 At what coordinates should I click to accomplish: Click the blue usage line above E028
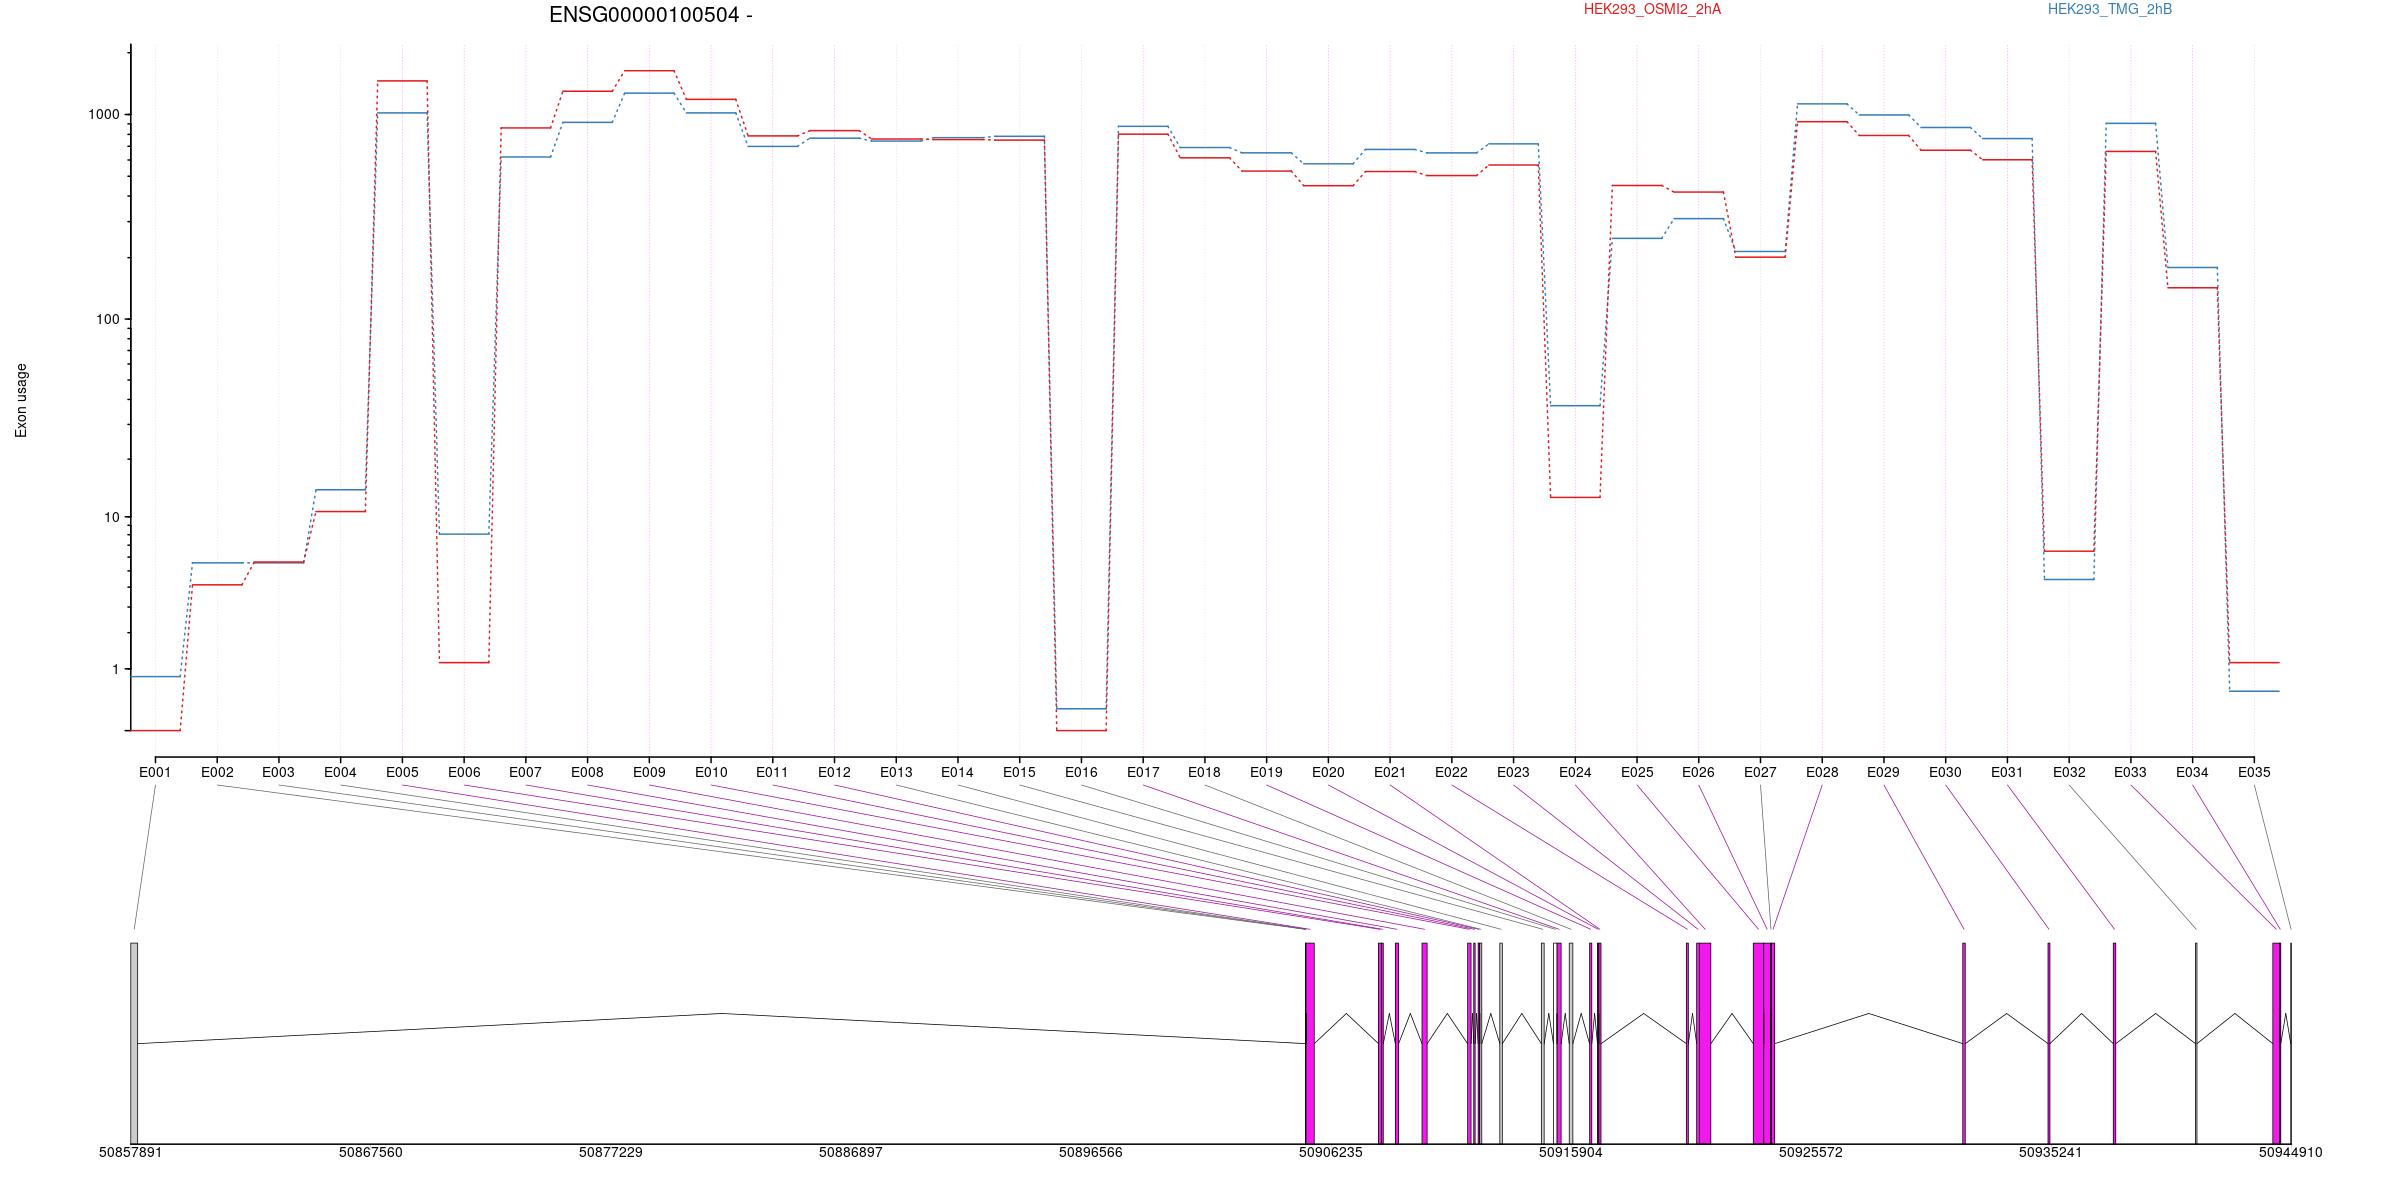[1822, 104]
